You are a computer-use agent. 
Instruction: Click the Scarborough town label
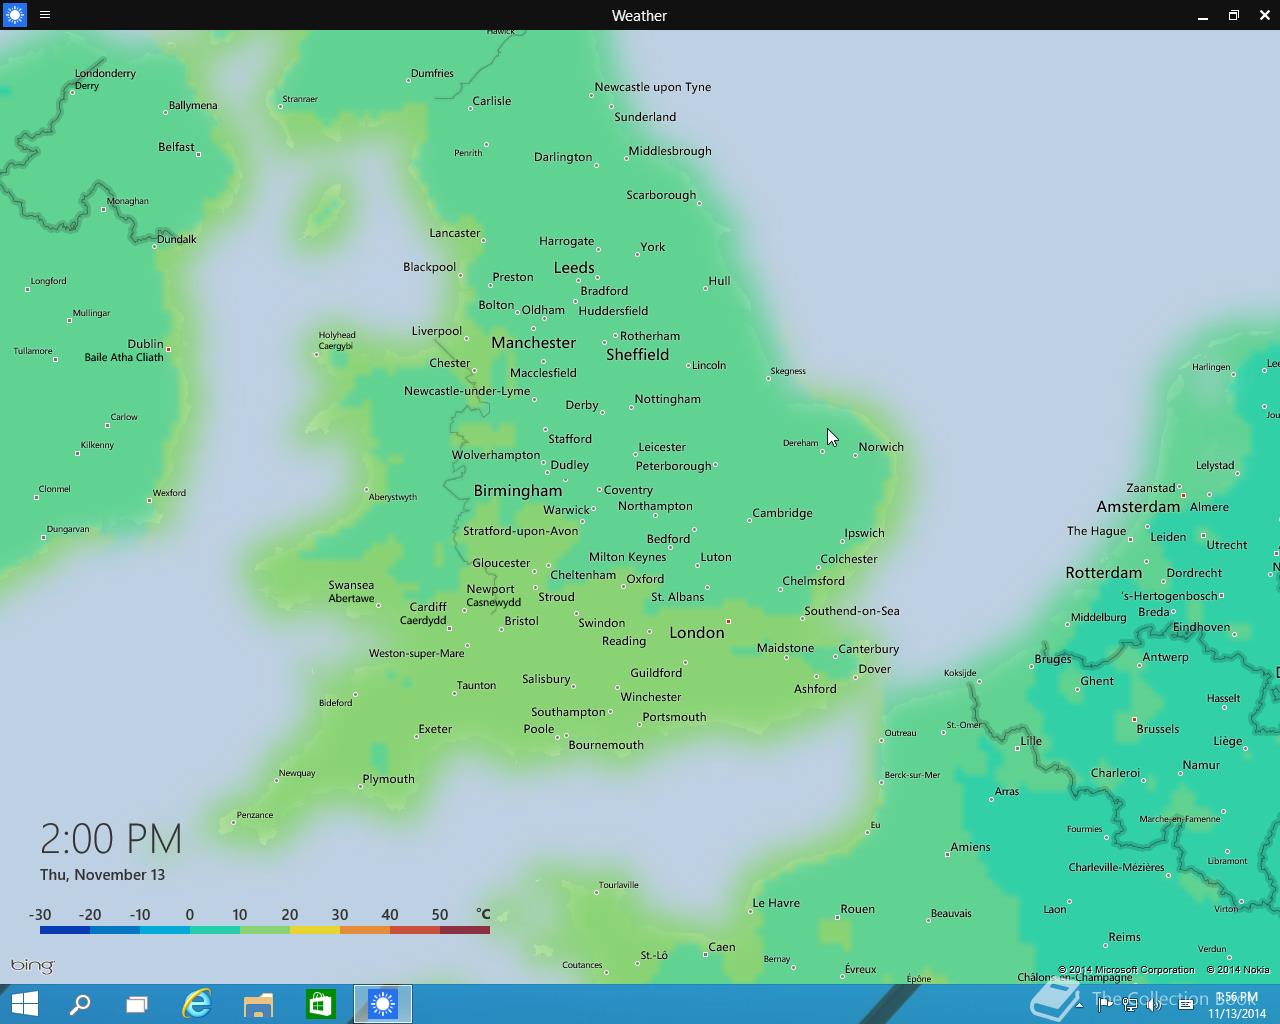[661, 195]
